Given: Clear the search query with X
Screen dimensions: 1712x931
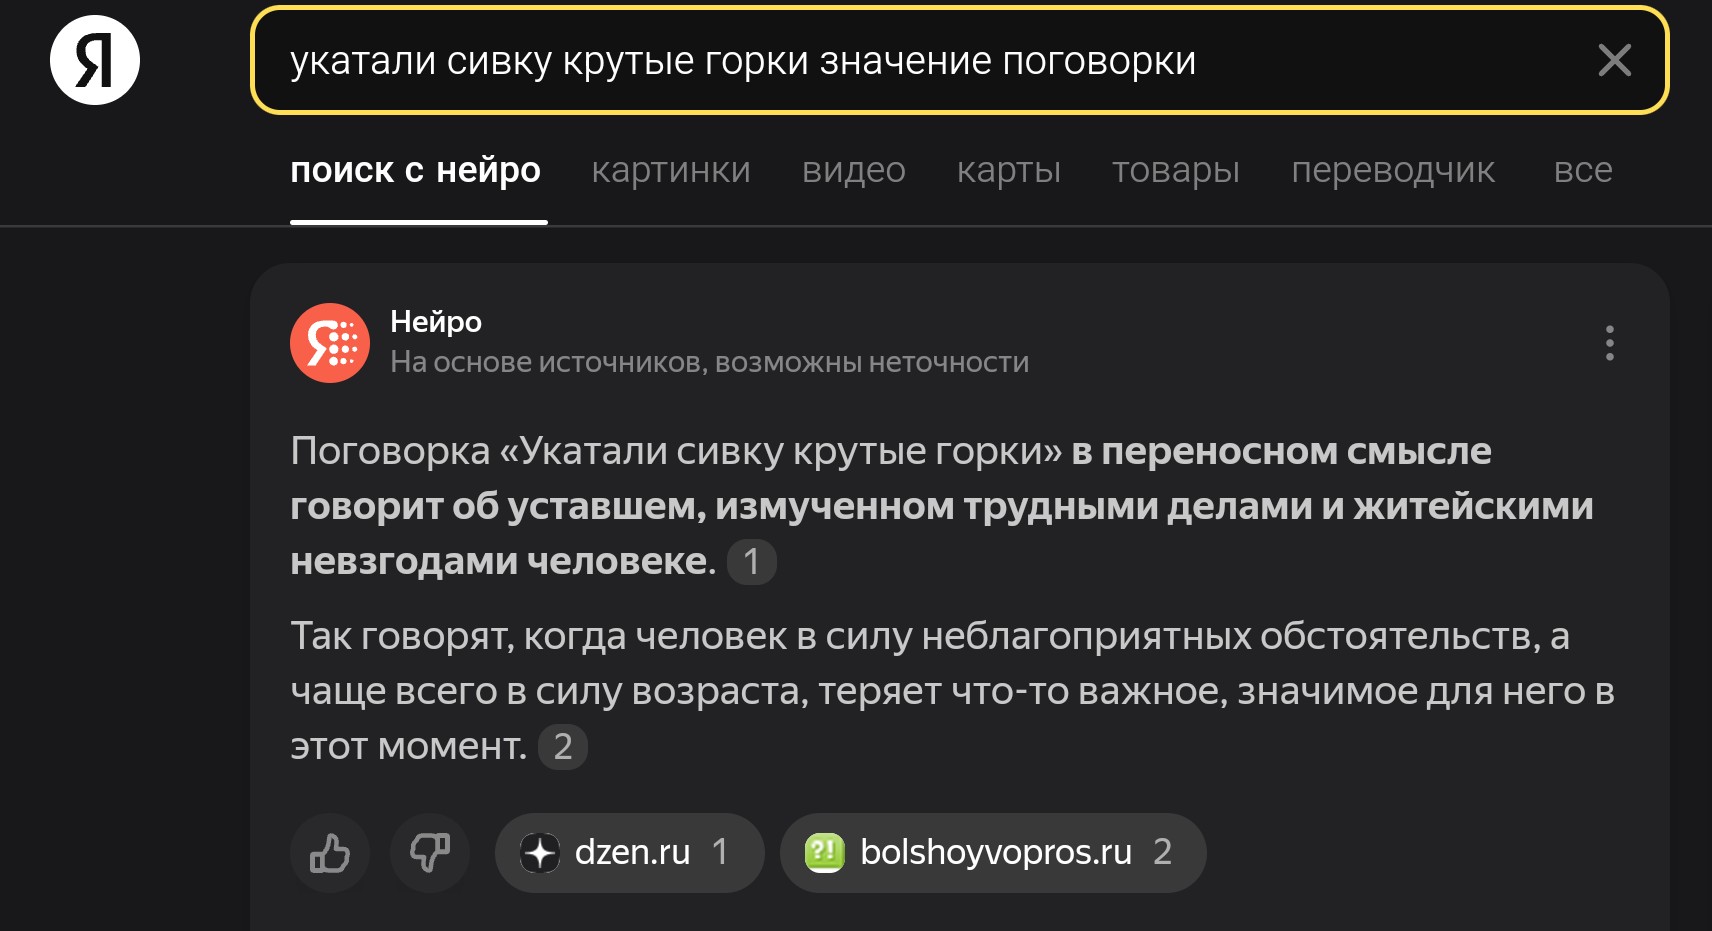Looking at the screenshot, I should click(x=1614, y=60).
